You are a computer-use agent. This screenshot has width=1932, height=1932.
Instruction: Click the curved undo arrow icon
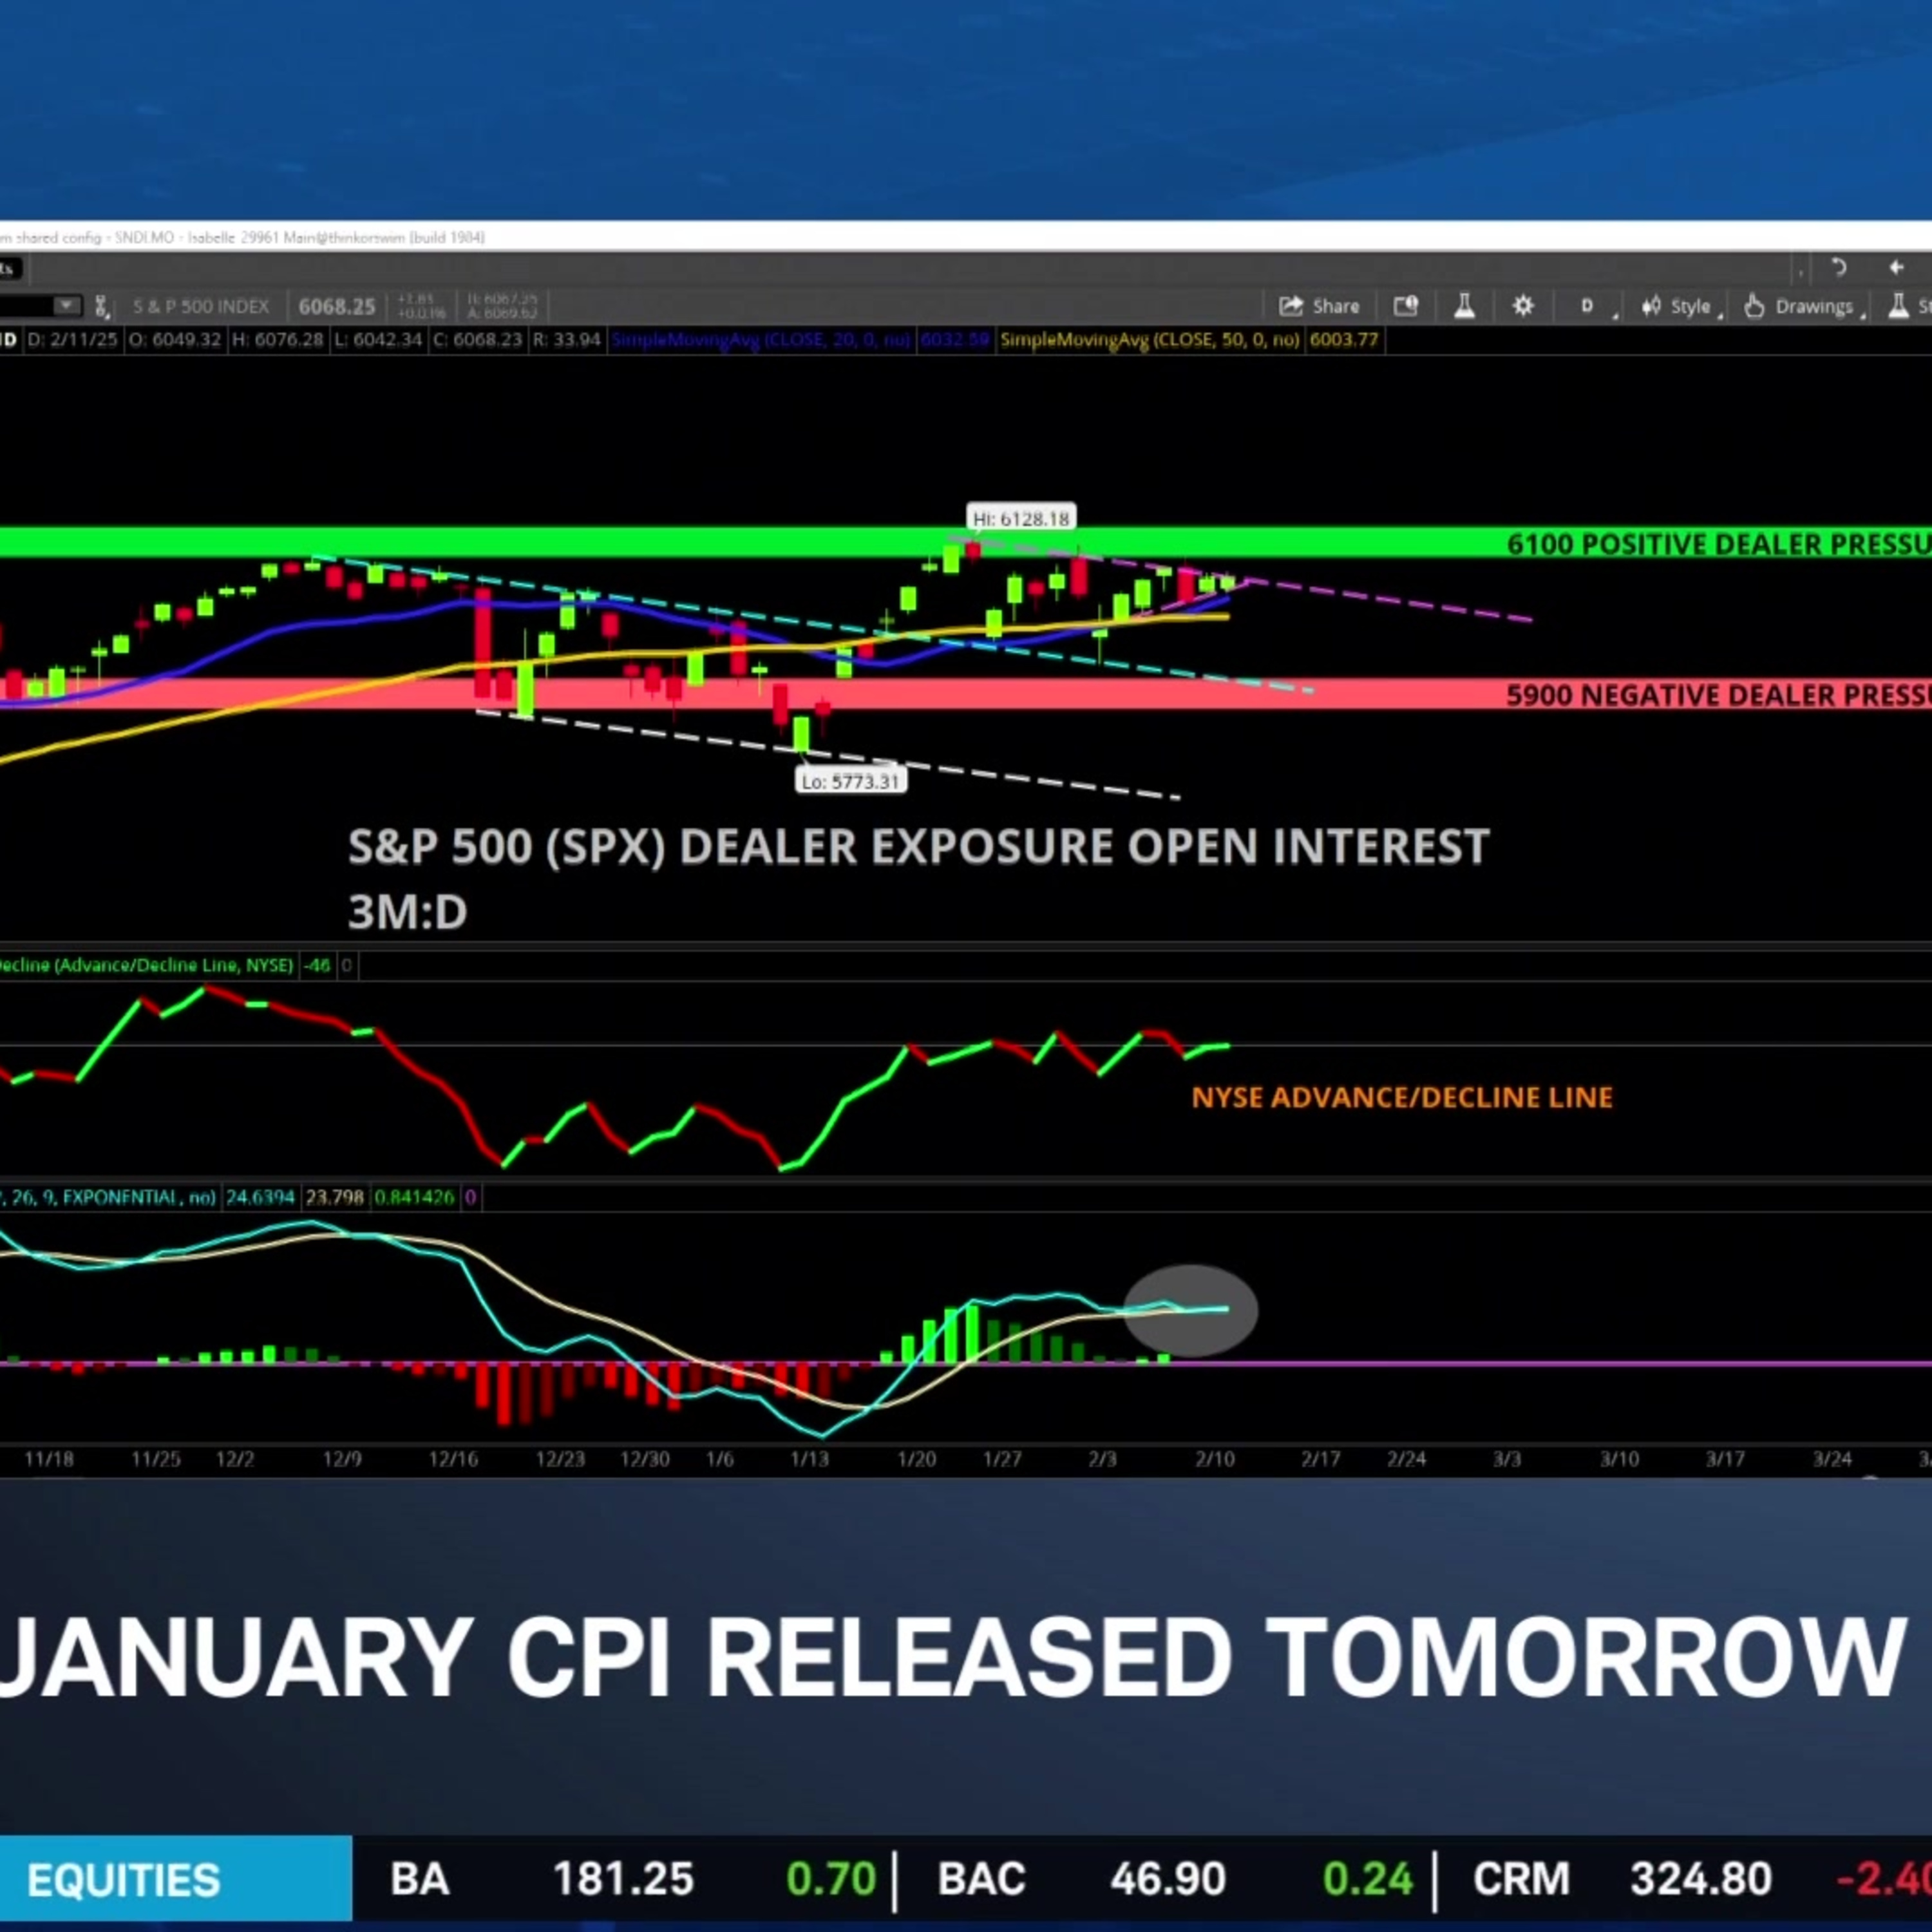pos(1838,267)
